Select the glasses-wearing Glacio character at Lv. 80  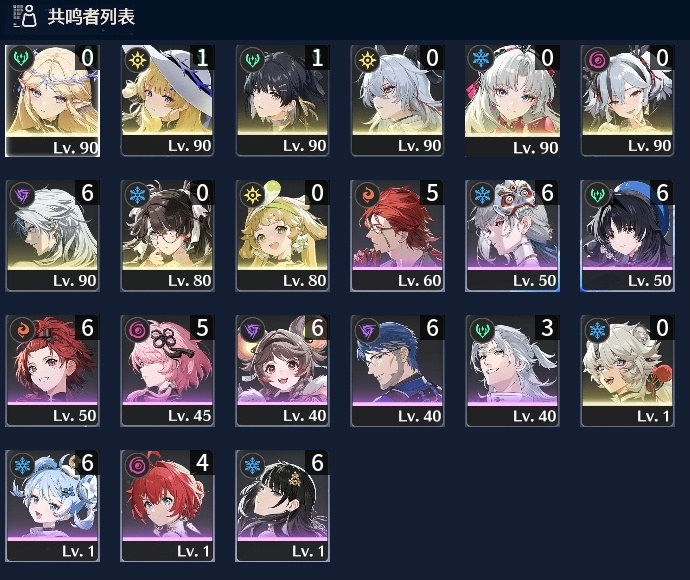pos(167,235)
